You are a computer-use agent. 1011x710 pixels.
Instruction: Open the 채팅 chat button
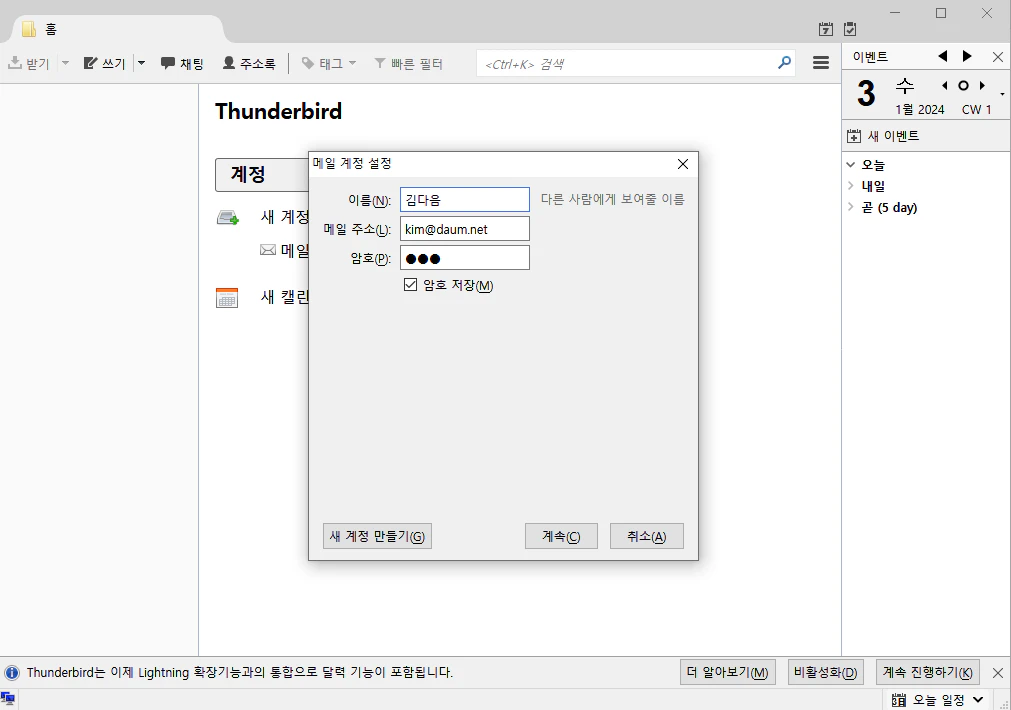[x=182, y=63]
